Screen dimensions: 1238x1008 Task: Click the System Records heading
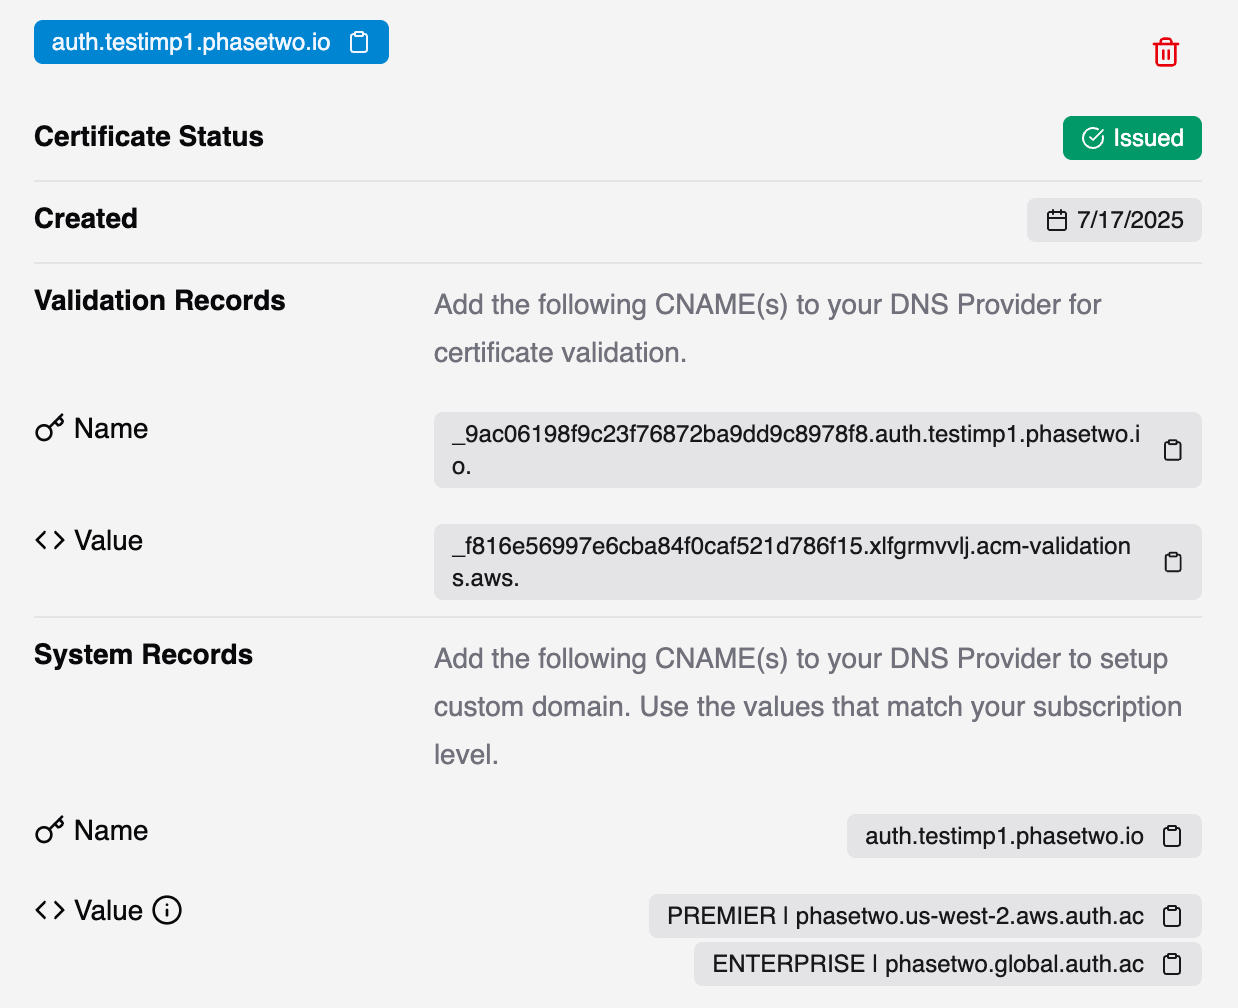point(143,654)
